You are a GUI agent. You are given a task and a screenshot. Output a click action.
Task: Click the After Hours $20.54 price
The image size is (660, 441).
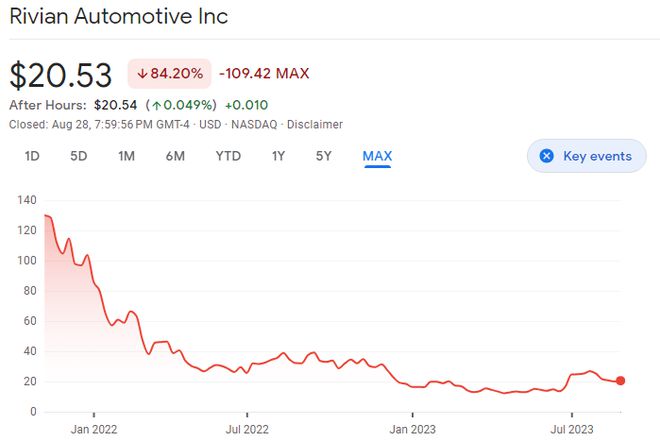click(x=115, y=104)
